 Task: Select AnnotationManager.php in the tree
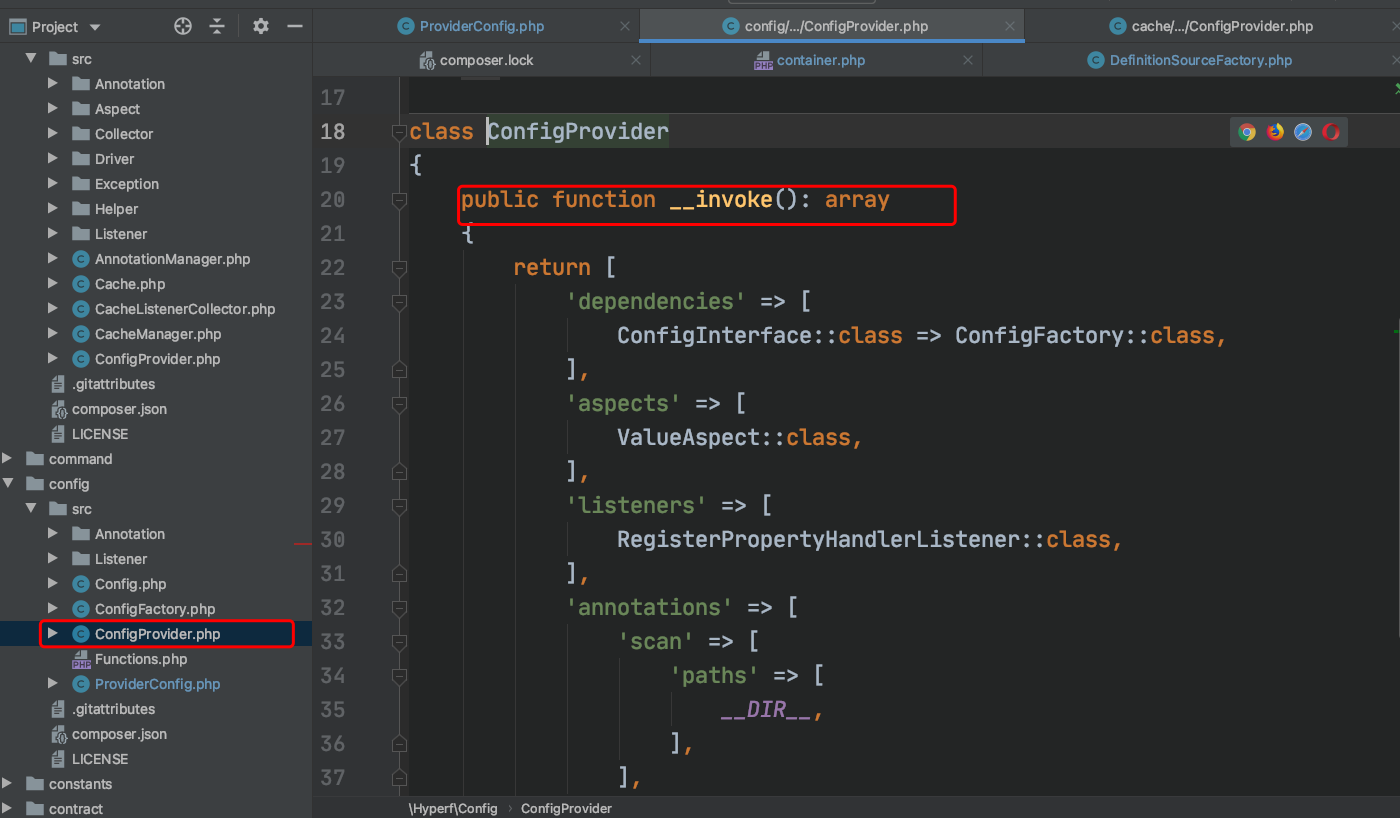point(172,259)
